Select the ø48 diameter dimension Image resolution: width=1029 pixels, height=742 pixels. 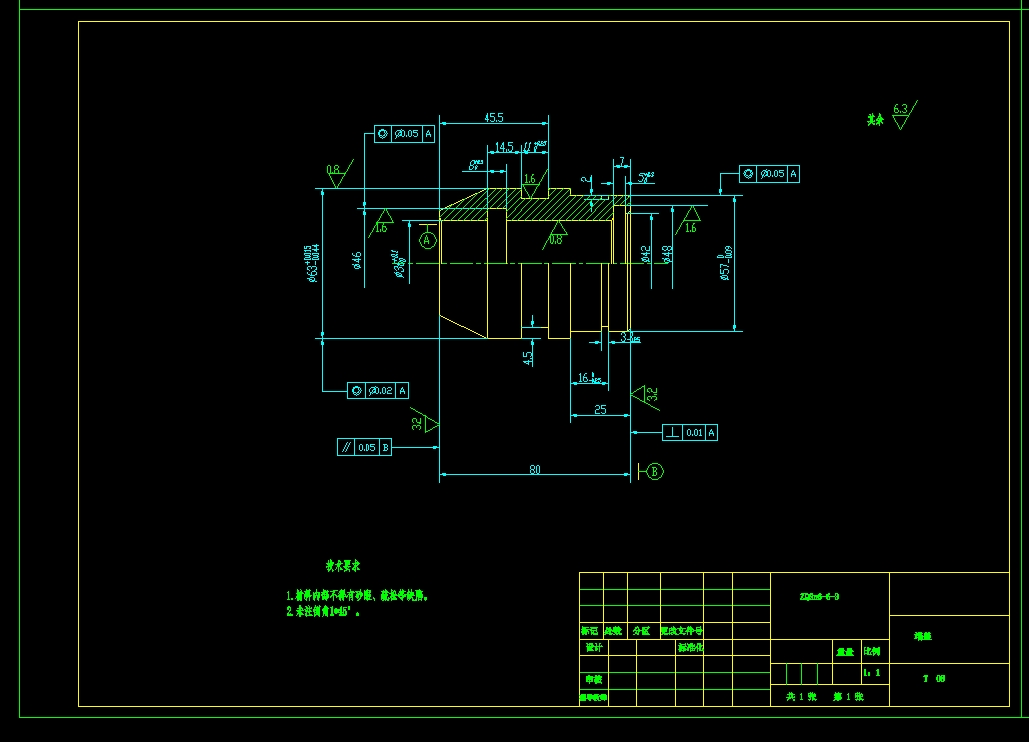coord(667,255)
